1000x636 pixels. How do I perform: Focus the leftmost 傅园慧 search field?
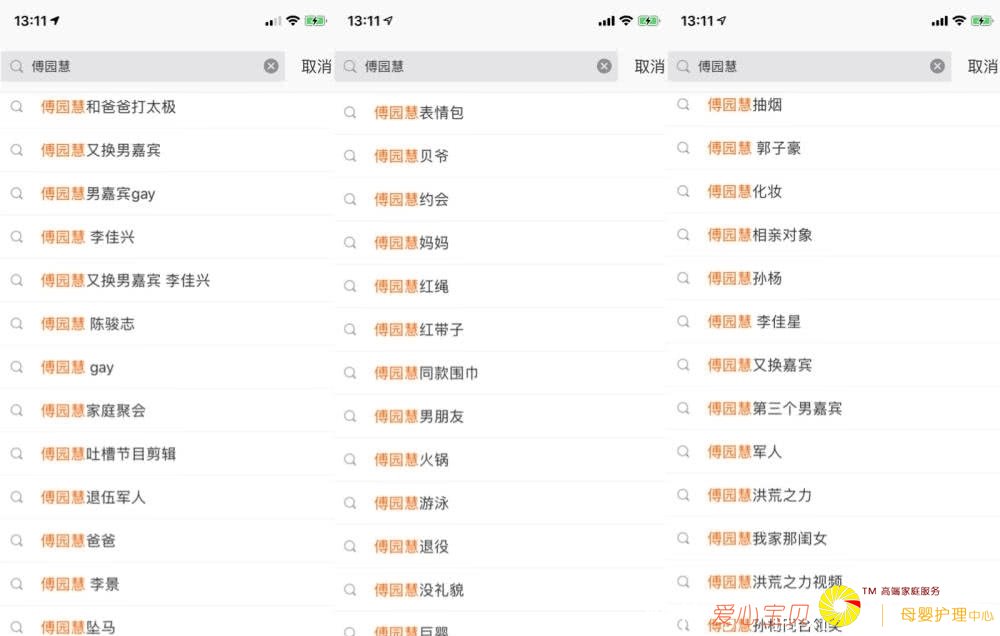click(140, 66)
